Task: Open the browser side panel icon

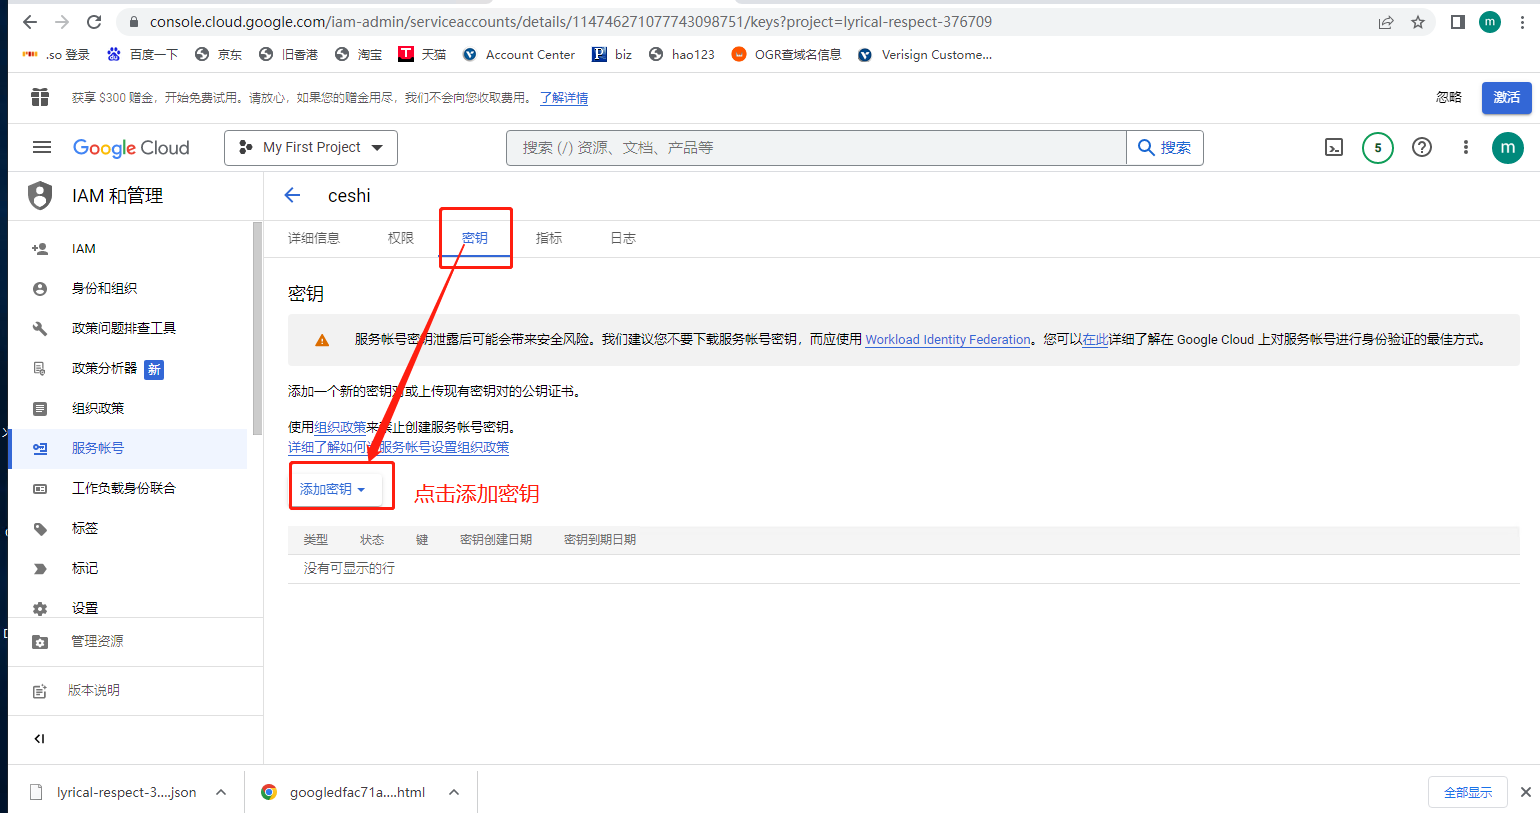Action: pyautogui.click(x=1458, y=22)
